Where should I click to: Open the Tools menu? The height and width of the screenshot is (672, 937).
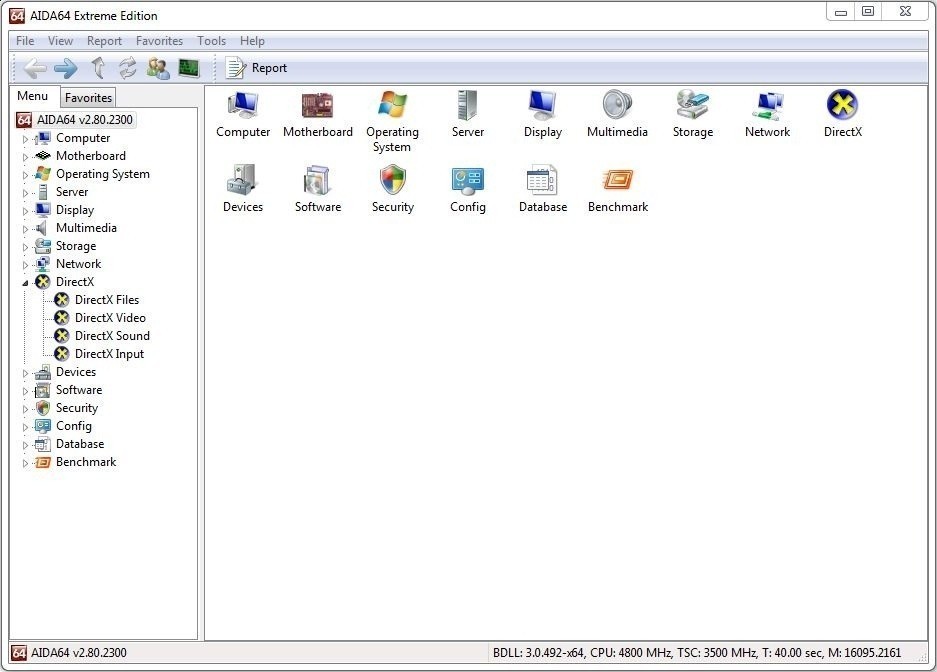coord(212,41)
